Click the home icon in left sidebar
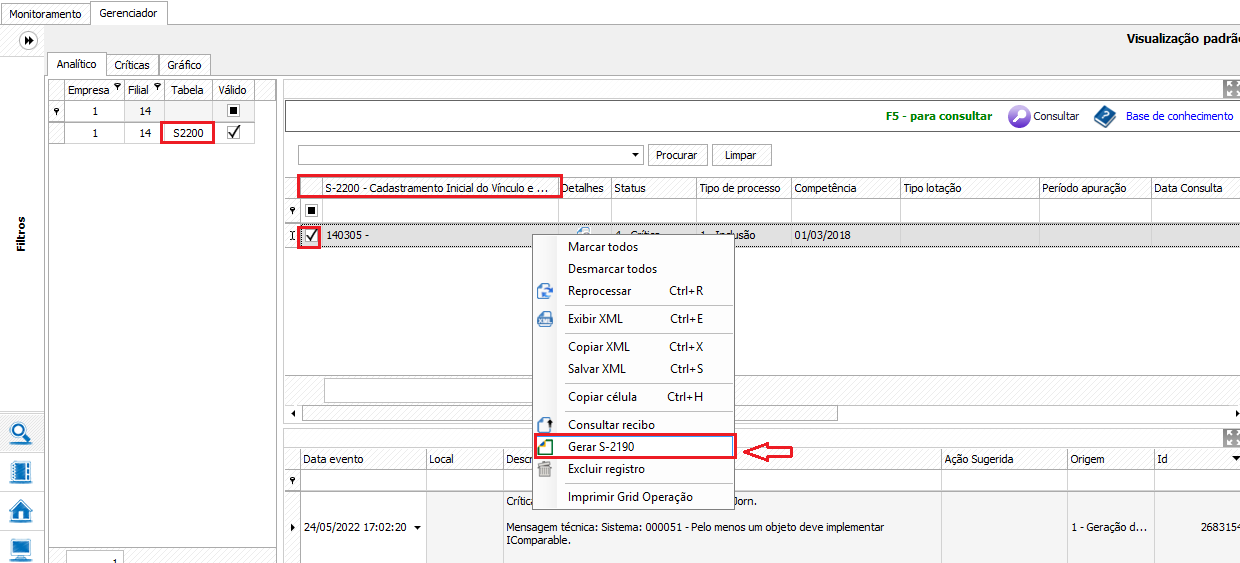This screenshot has width=1240, height=563. (x=21, y=510)
